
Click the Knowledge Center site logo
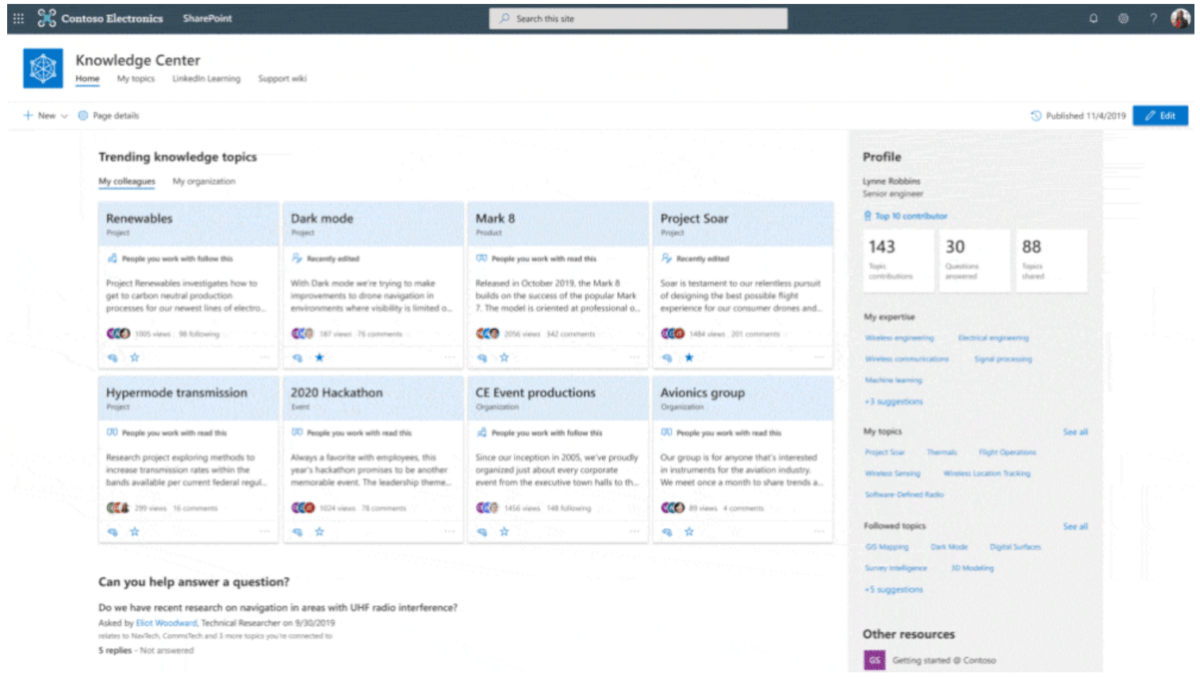pos(43,68)
